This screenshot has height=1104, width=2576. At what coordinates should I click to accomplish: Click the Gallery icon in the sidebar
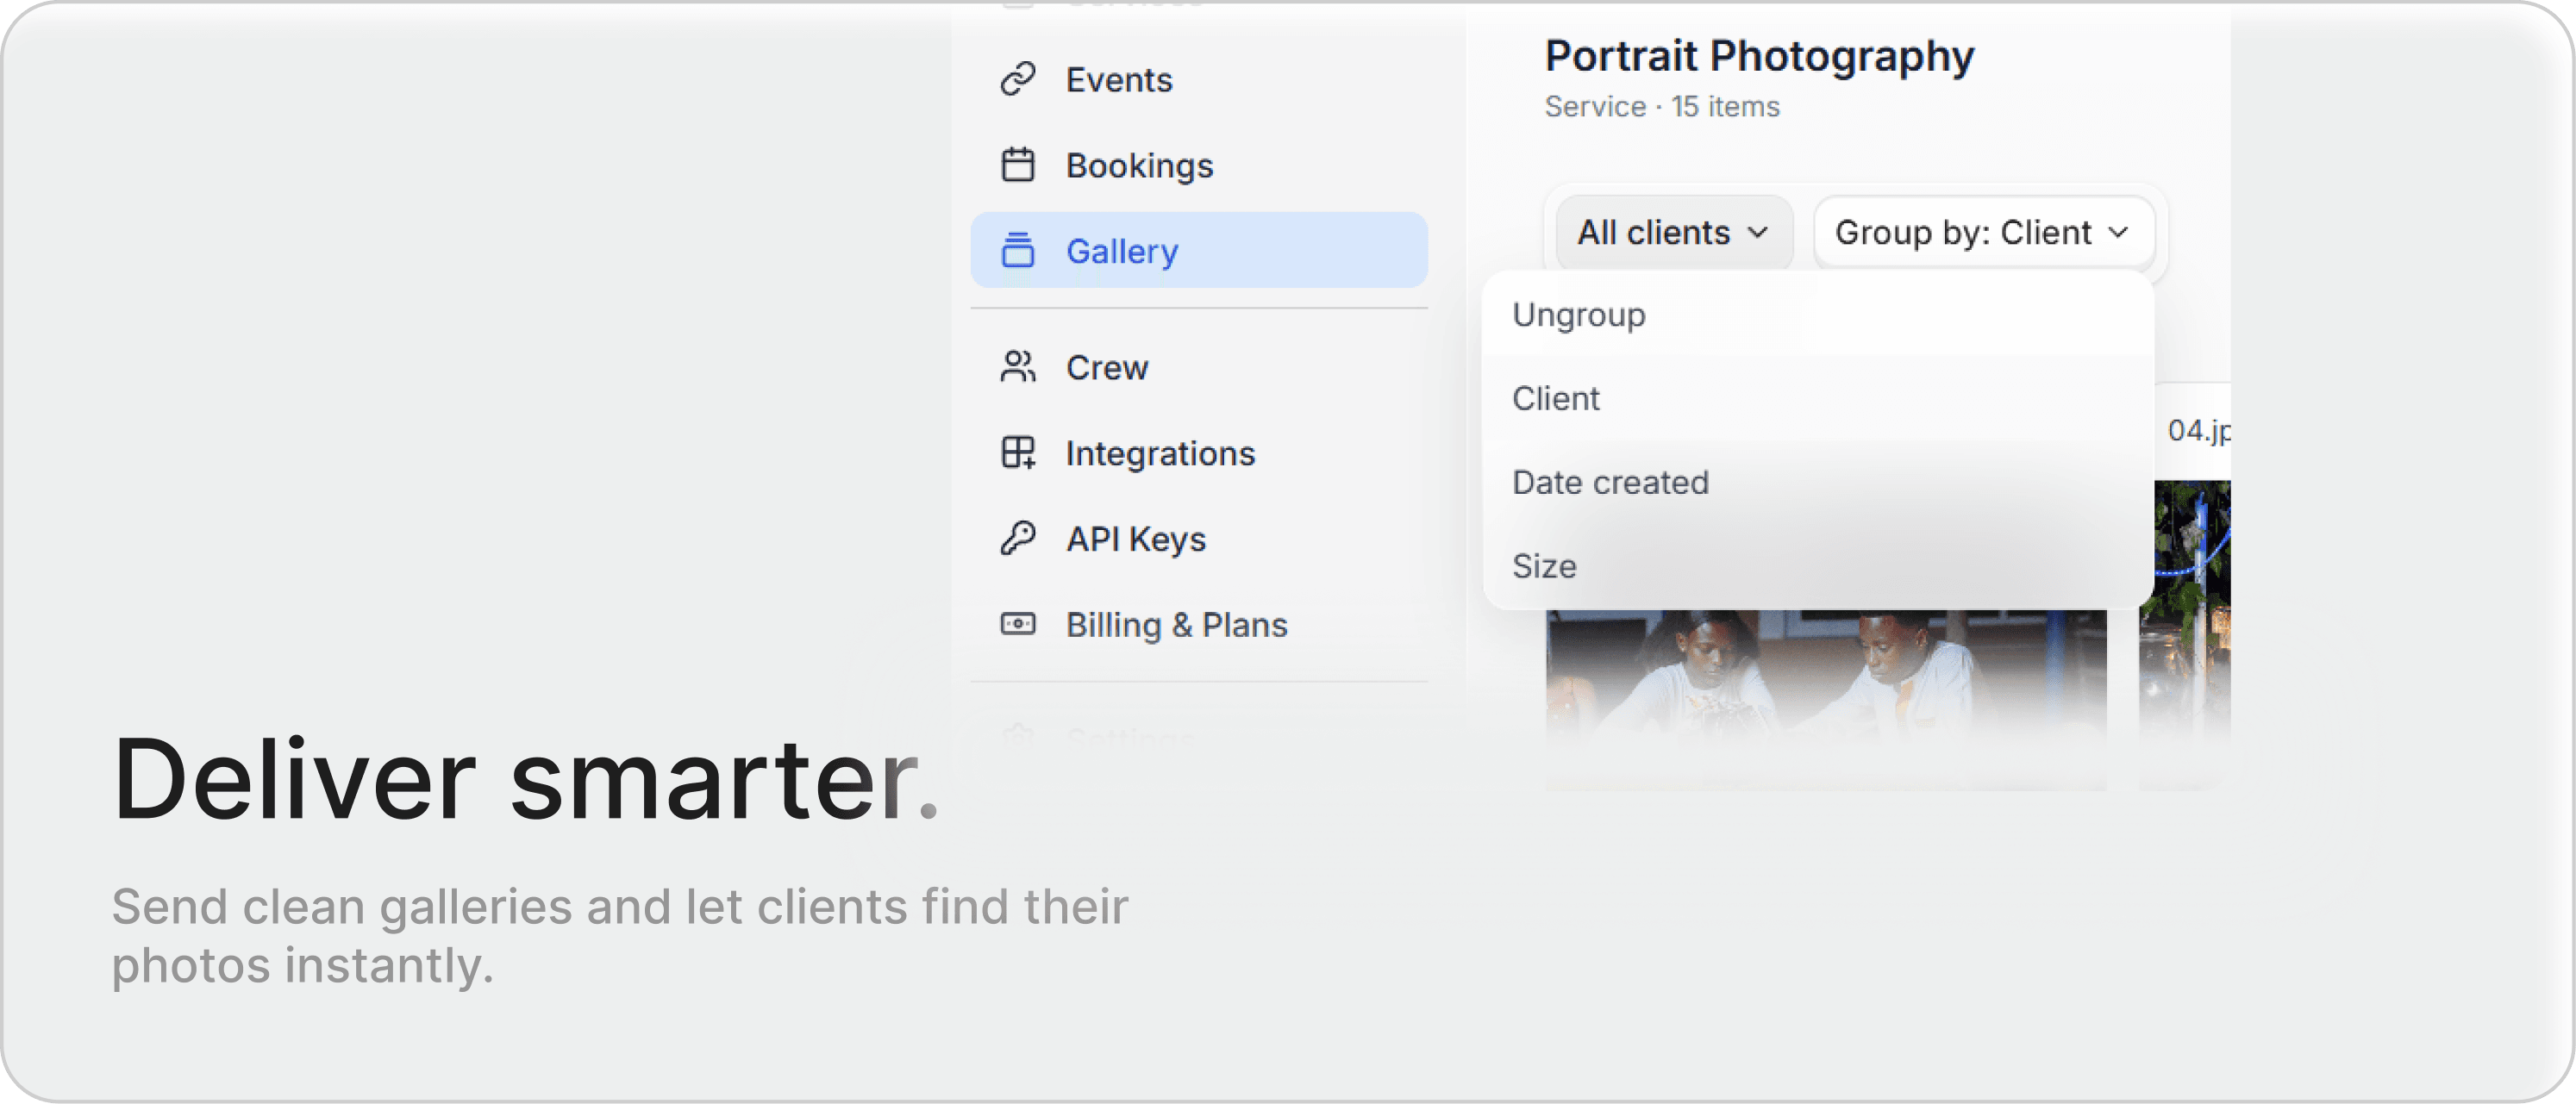[x=1017, y=251]
